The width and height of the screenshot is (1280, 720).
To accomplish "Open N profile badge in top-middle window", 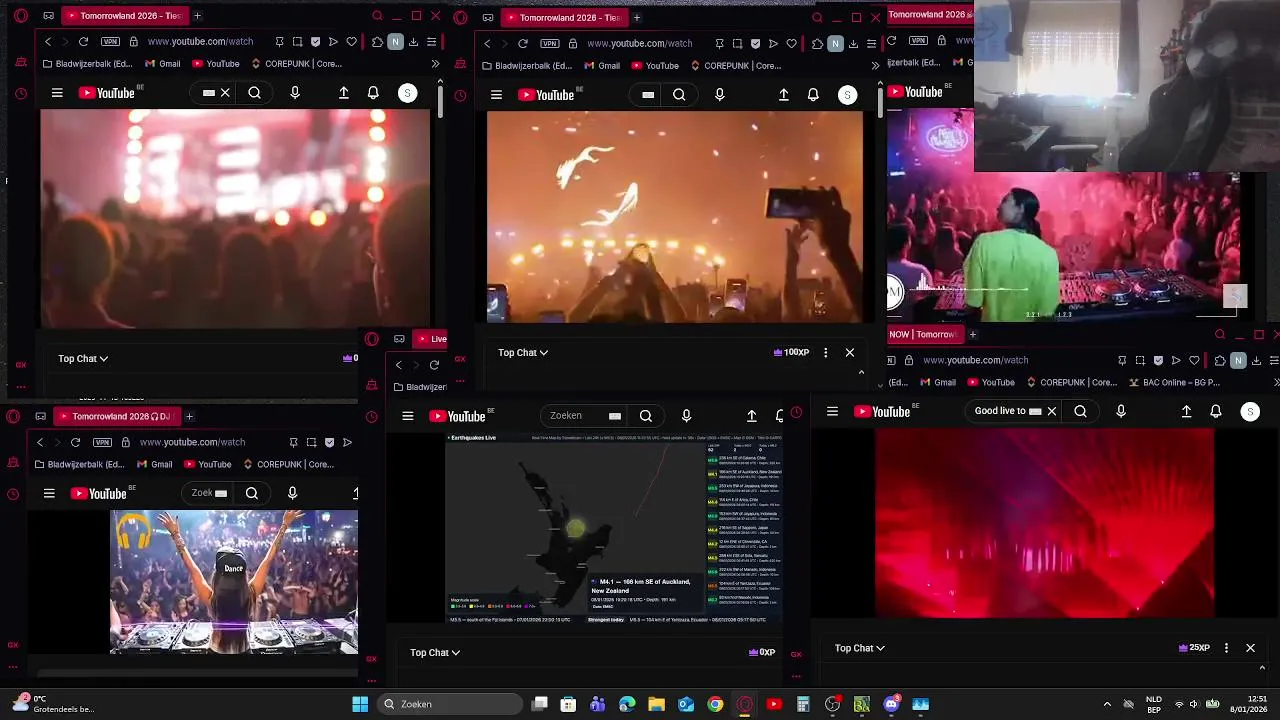I will [x=835, y=44].
